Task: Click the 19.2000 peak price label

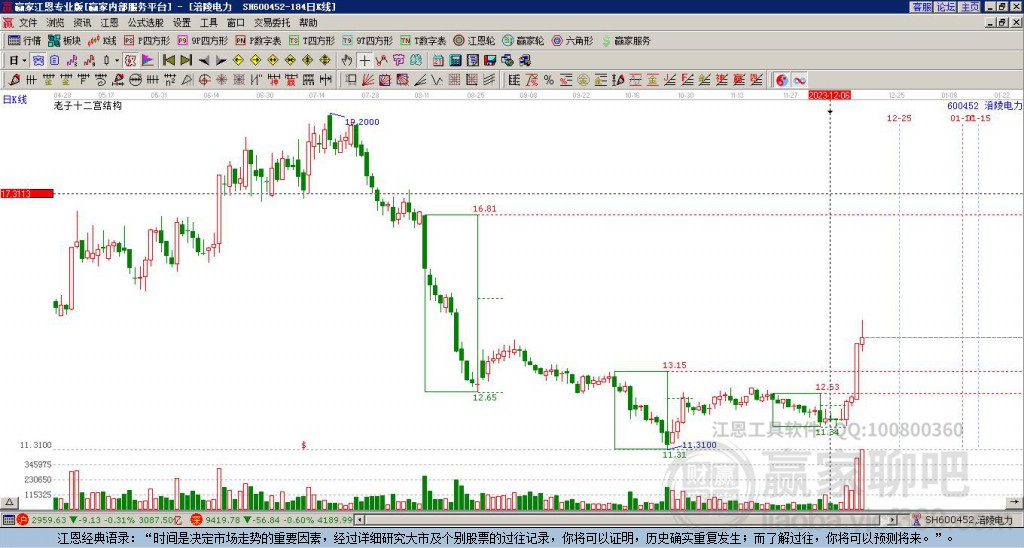Action: pyautogui.click(x=362, y=122)
